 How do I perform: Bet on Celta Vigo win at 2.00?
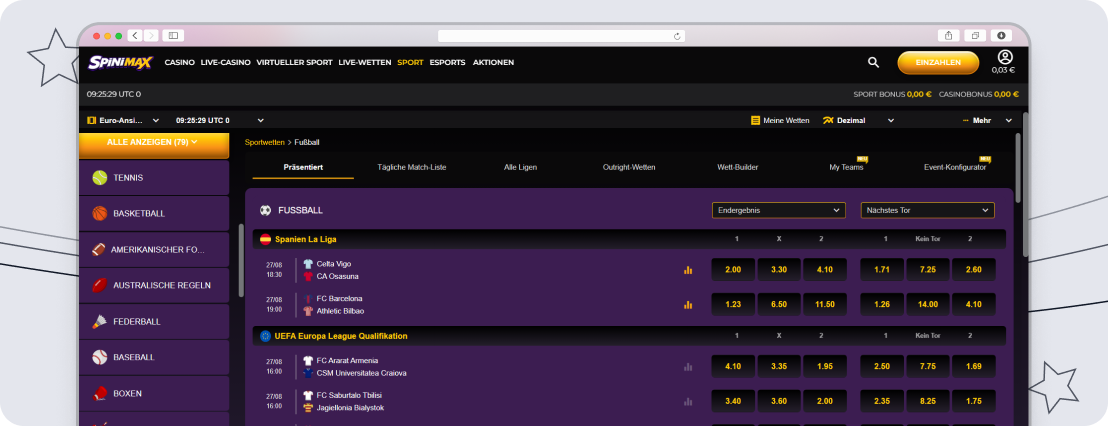click(x=733, y=270)
